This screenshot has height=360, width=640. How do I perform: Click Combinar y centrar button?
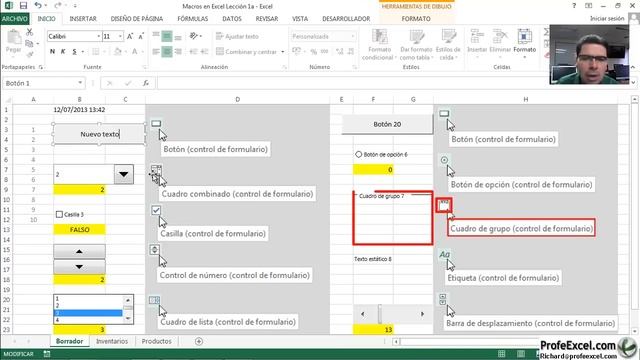click(x=247, y=52)
